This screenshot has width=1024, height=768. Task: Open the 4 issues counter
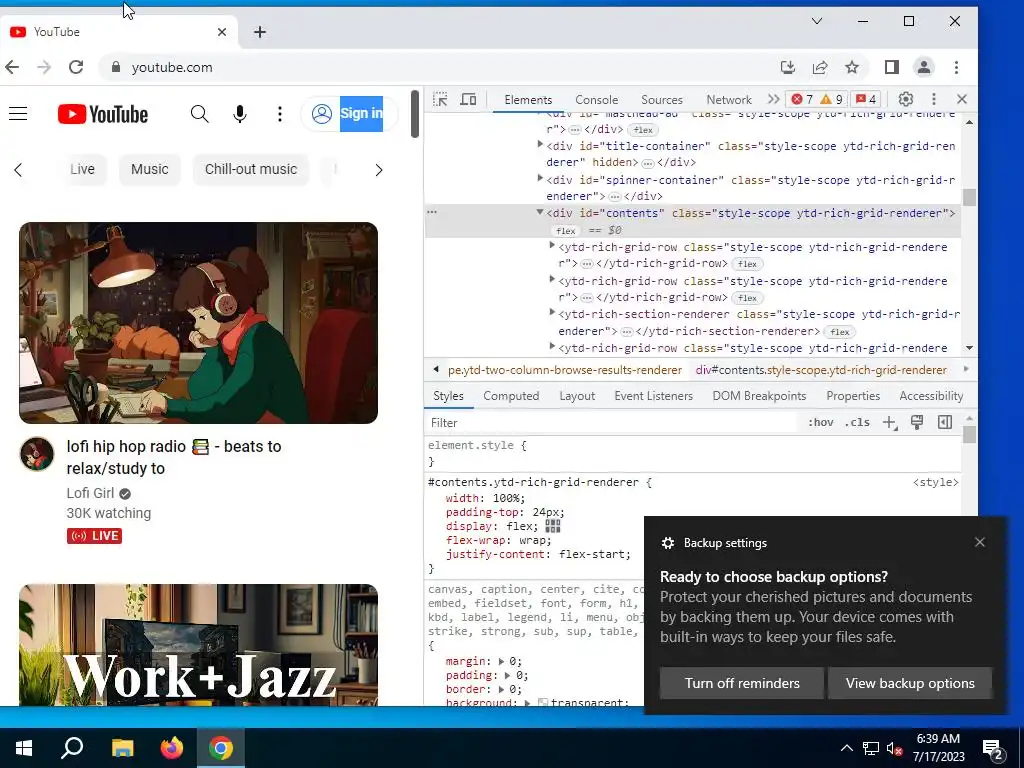coord(866,99)
